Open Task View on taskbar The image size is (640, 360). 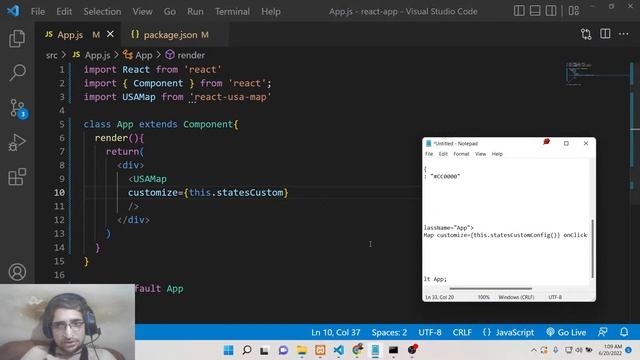264,350
